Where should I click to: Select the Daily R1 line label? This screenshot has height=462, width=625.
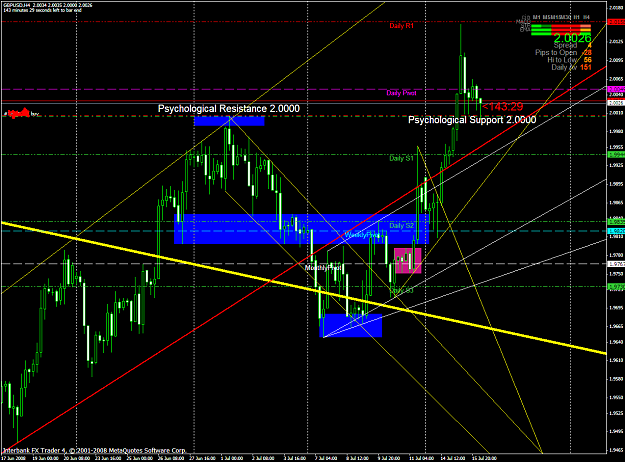[401, 26]
